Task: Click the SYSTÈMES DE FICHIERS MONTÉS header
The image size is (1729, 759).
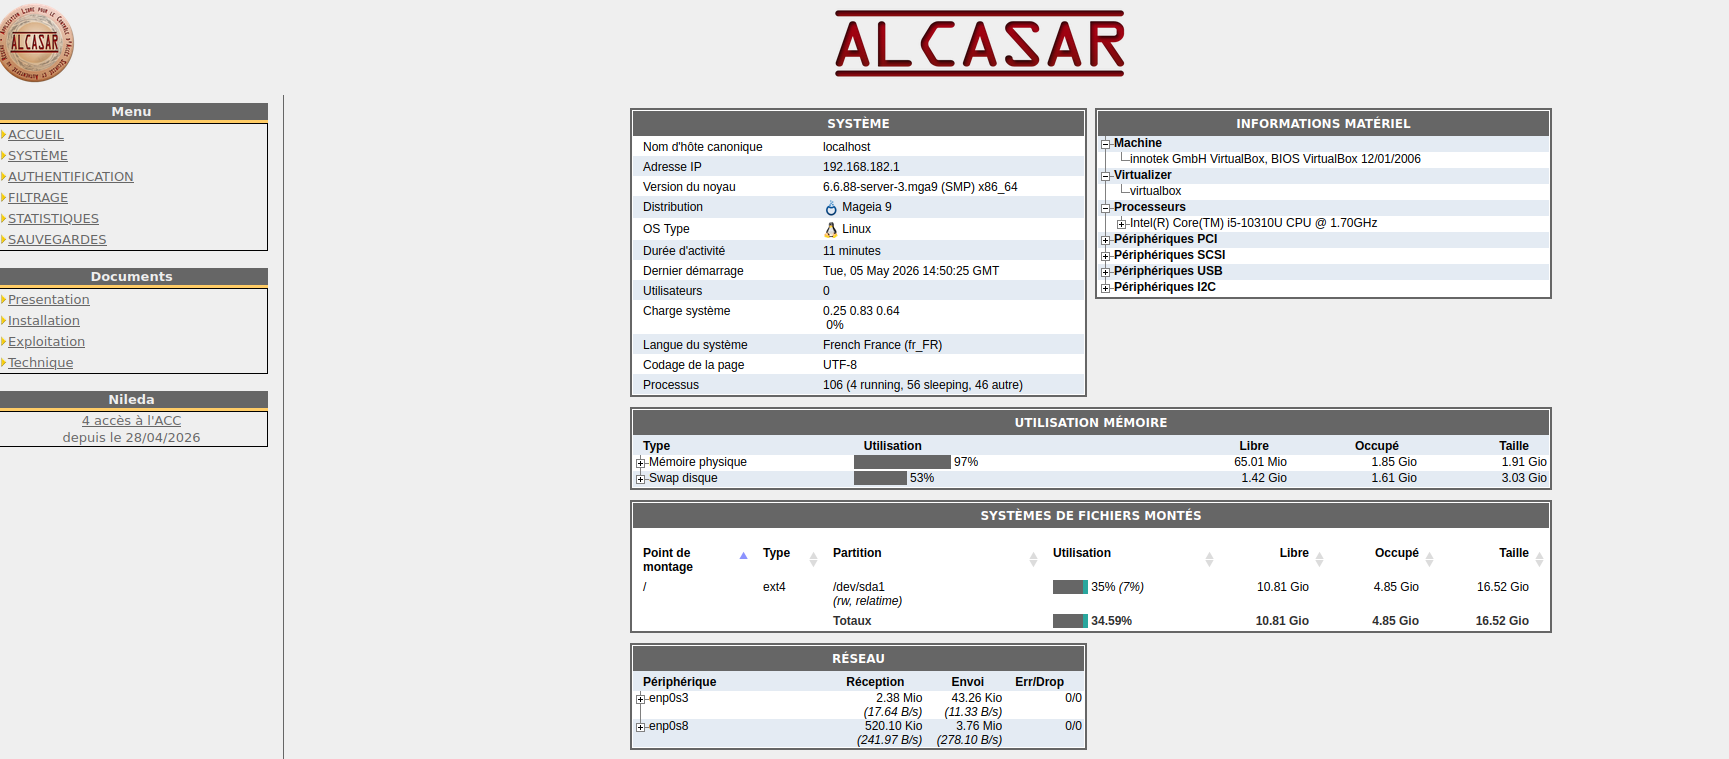Action: 1091,516
